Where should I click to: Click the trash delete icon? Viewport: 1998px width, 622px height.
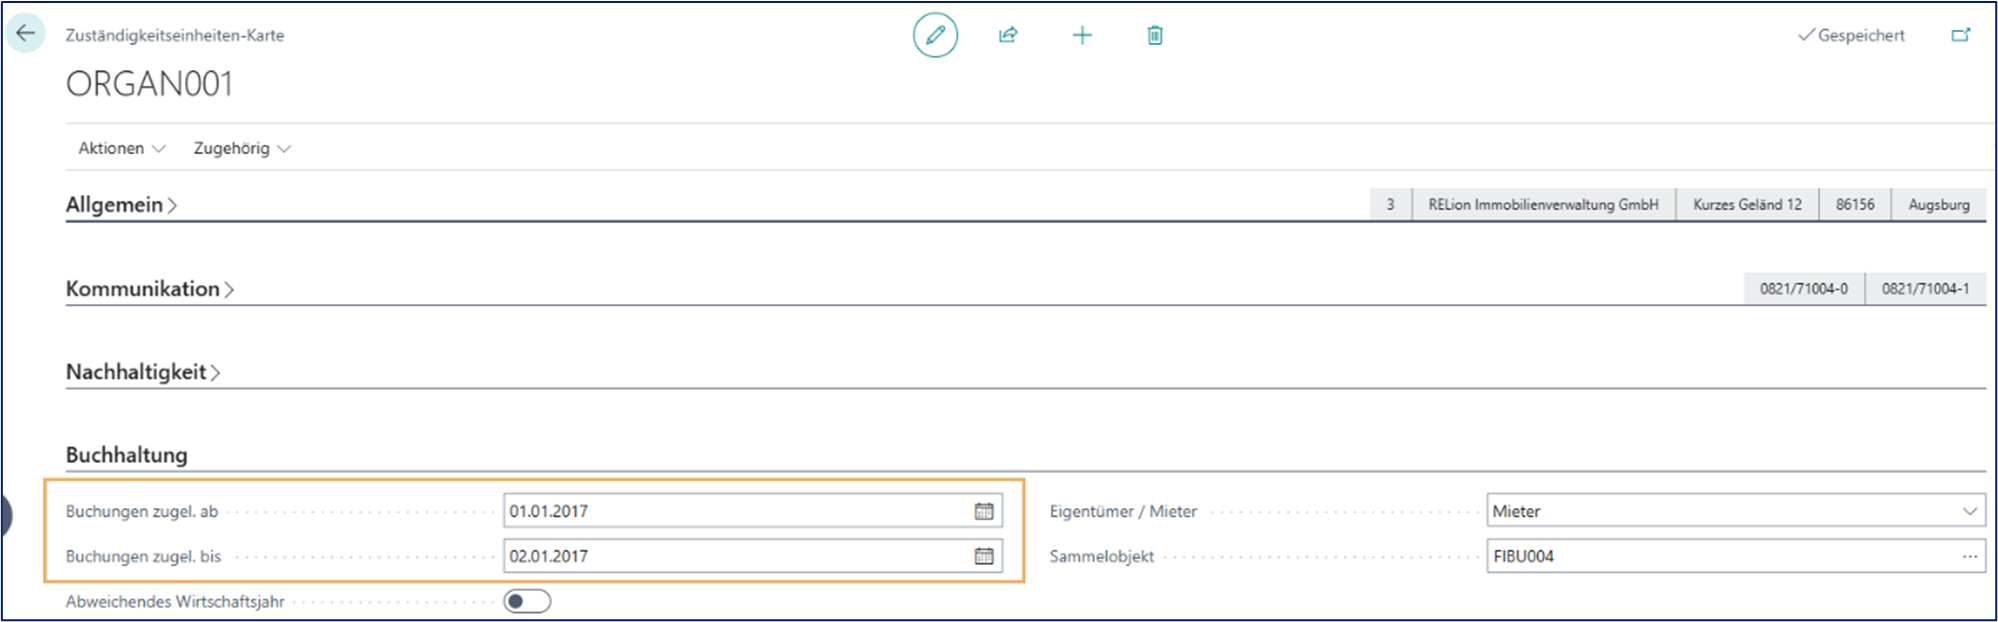pyautogui.click(x=1155, y=36)
